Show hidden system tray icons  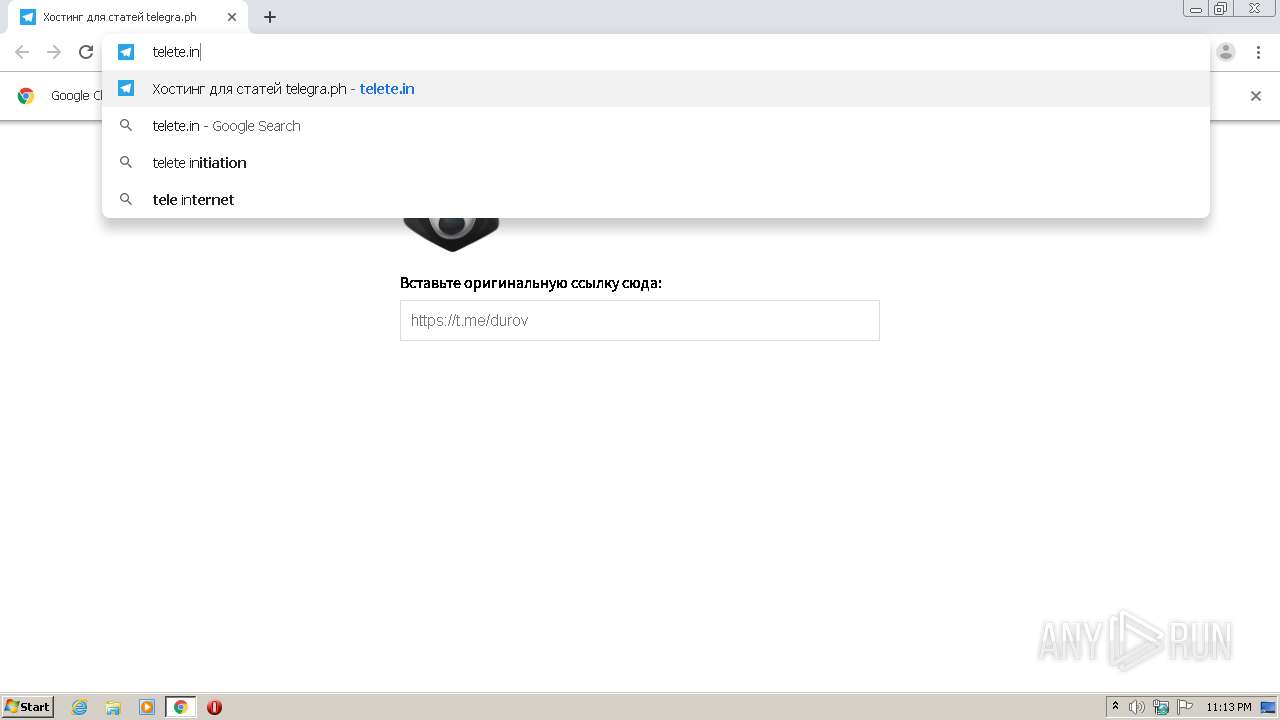(1115, 707)
